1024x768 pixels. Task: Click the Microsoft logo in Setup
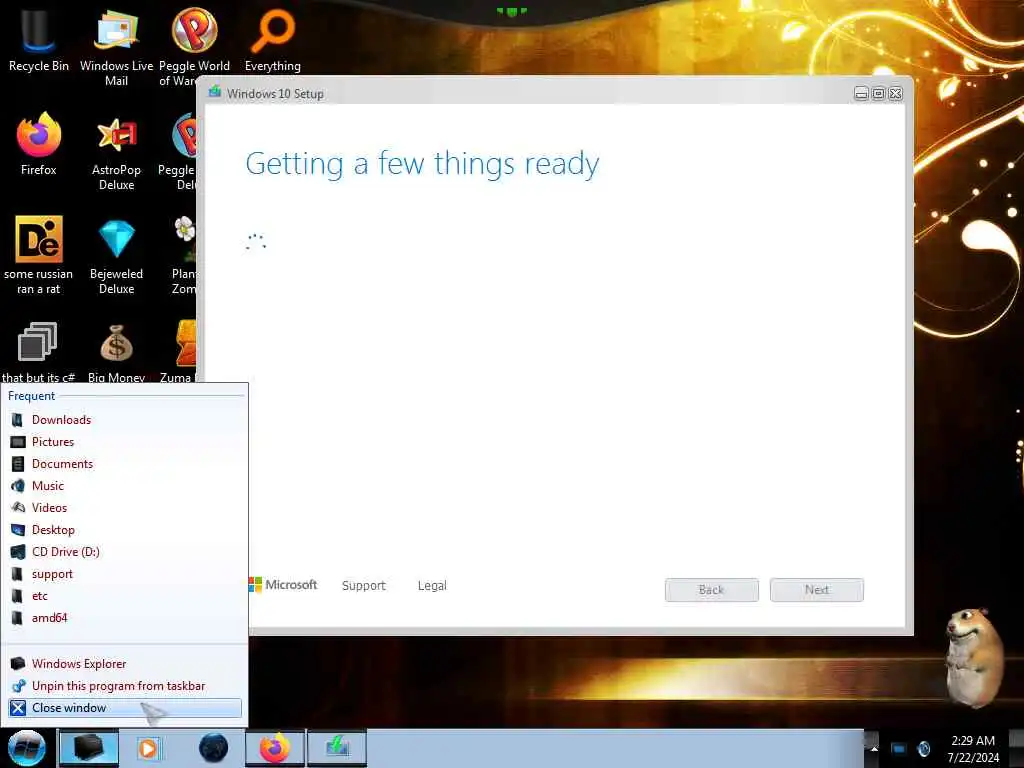coord(283,584)
